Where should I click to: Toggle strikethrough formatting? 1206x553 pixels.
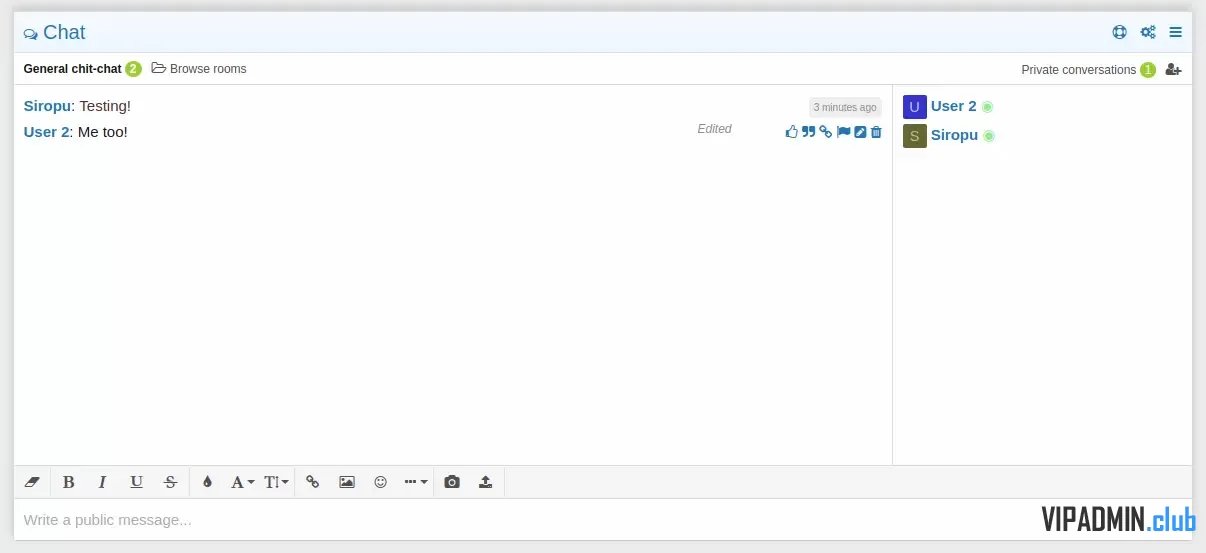point(170,482)
